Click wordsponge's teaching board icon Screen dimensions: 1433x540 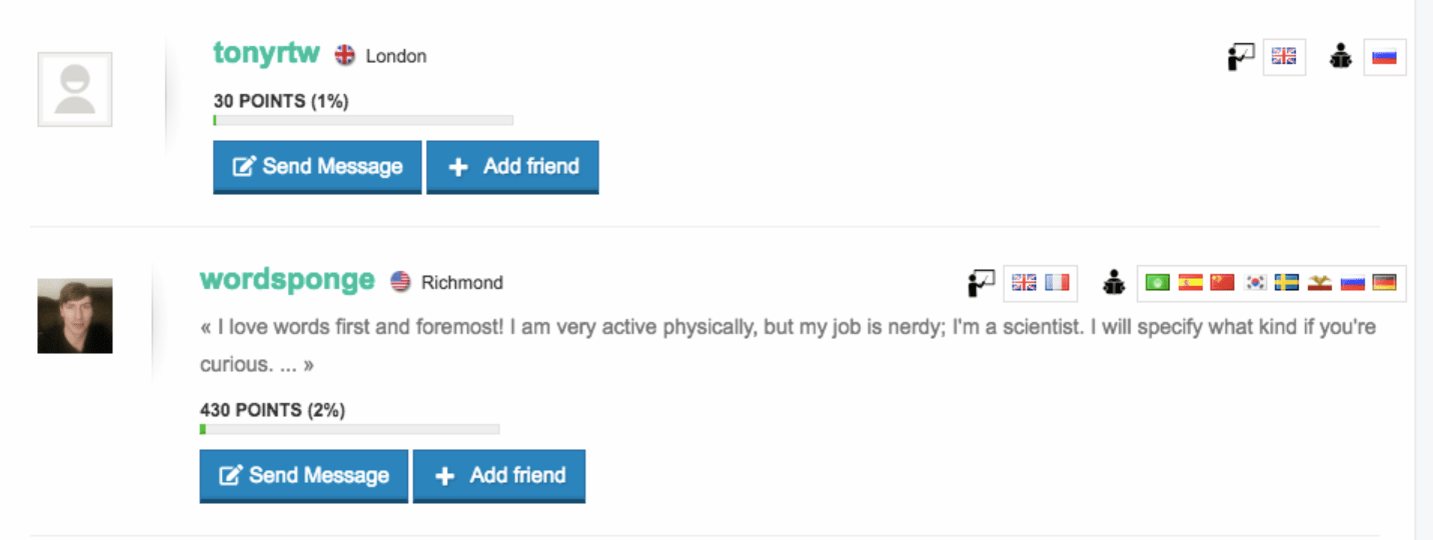(981, 283)
